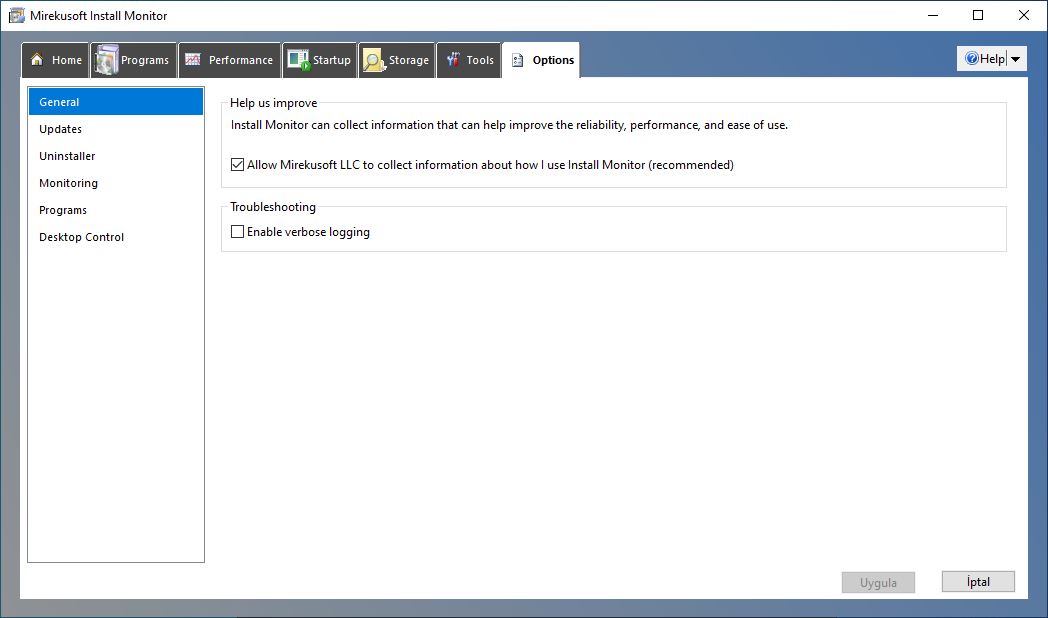Open Desktop Control options category
This screenshot has height=618, width=1048.
tap(116, 237)
